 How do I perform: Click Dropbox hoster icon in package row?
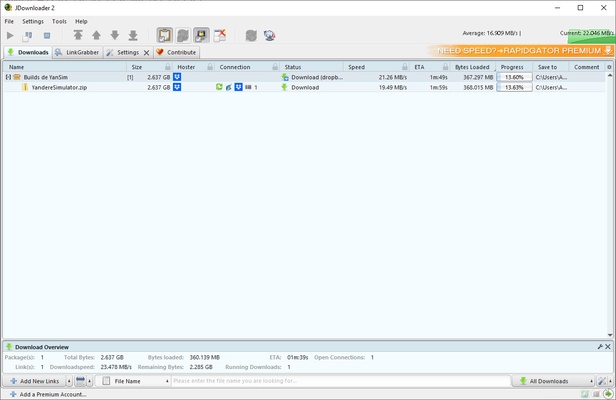(x=177, y=77)
